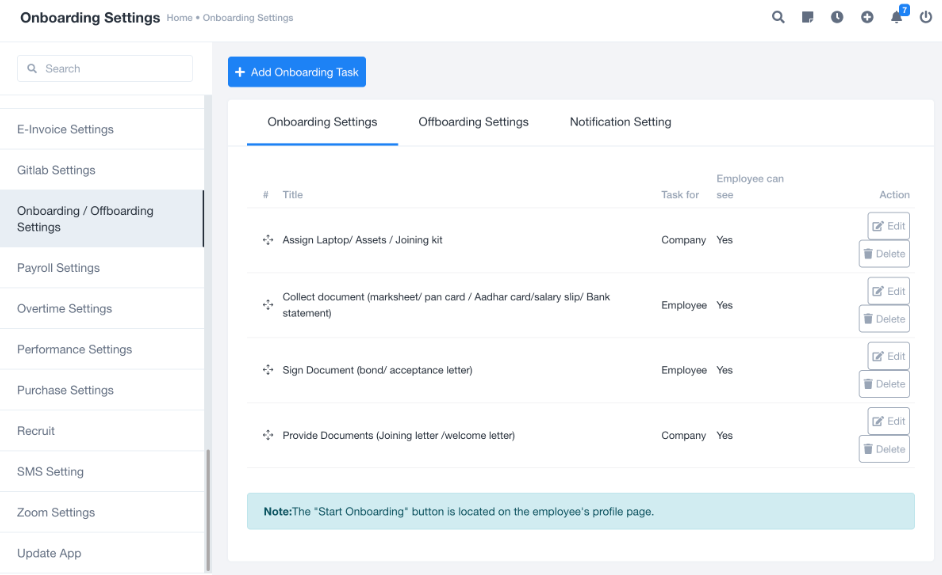Viewport: 942px width, 575px height.
Task: Open the notifications bell icon
Action: point(897,17)
